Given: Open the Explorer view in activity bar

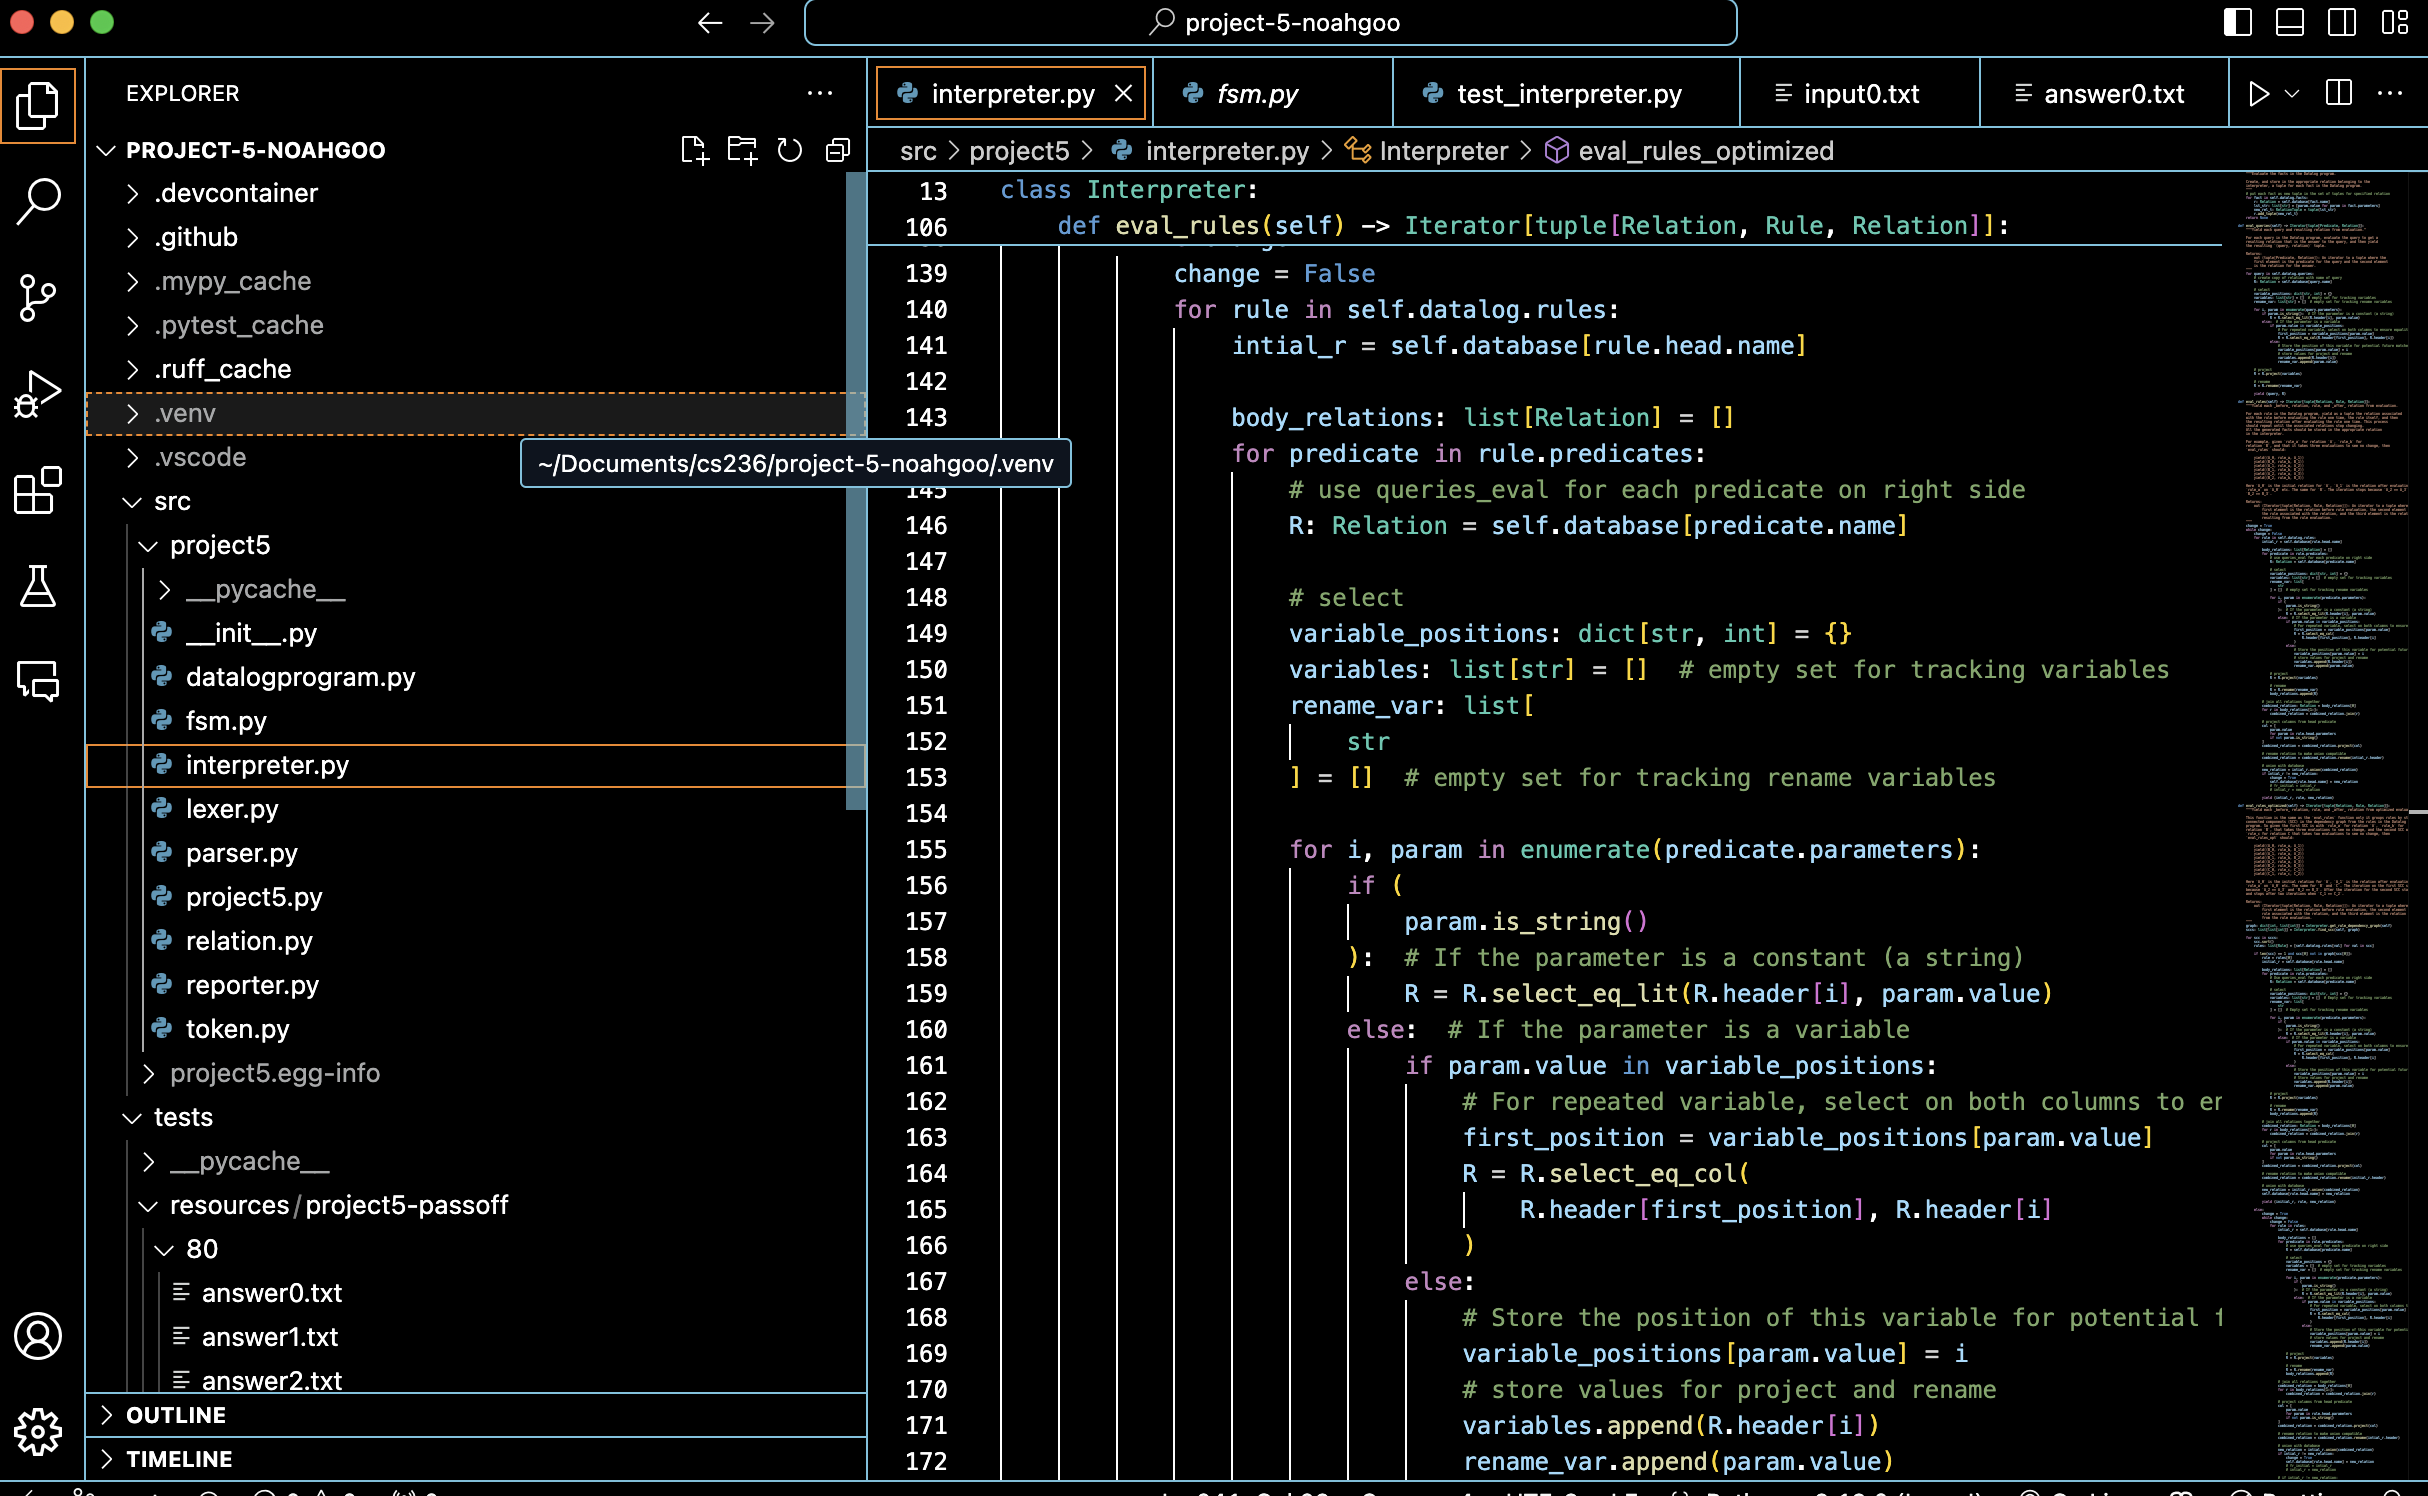Looking at the screenshot, I should tap(38, 106).
